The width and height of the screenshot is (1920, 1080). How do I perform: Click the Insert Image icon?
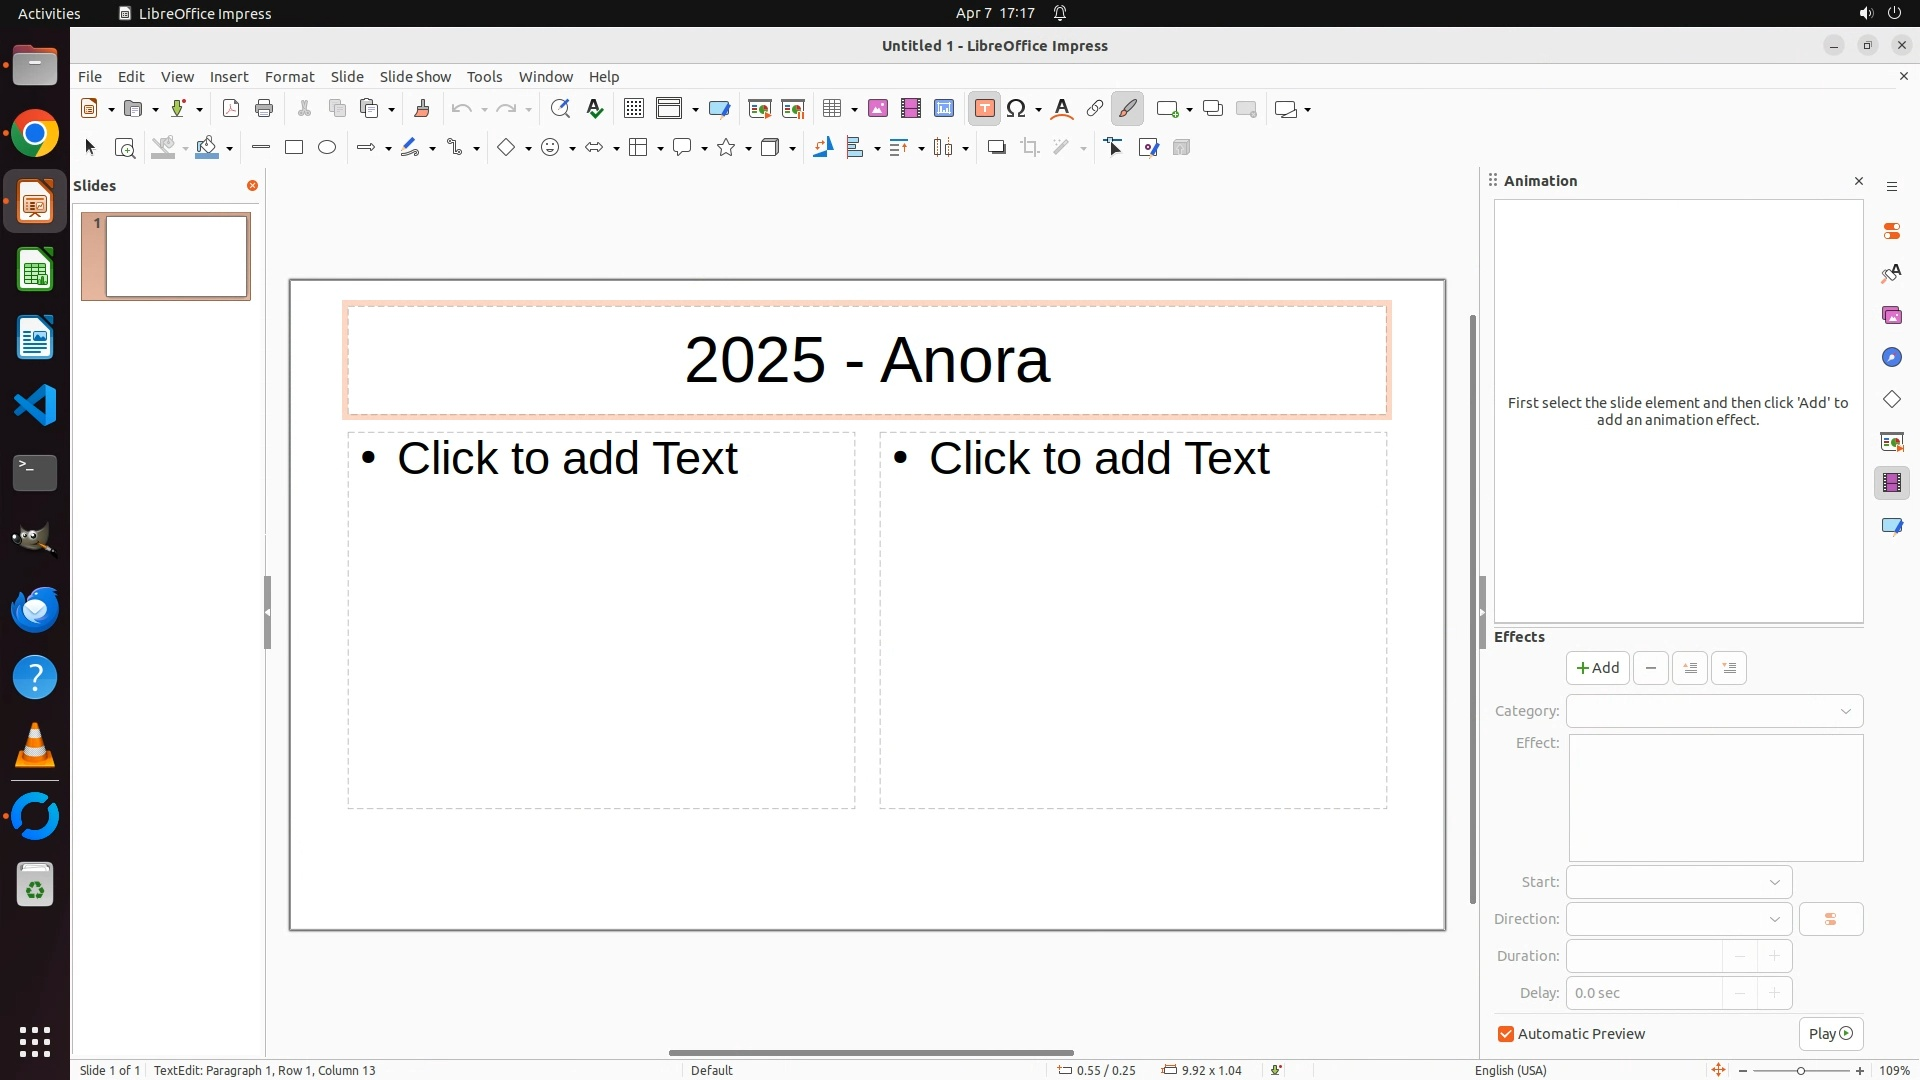[x=878, y=109]
